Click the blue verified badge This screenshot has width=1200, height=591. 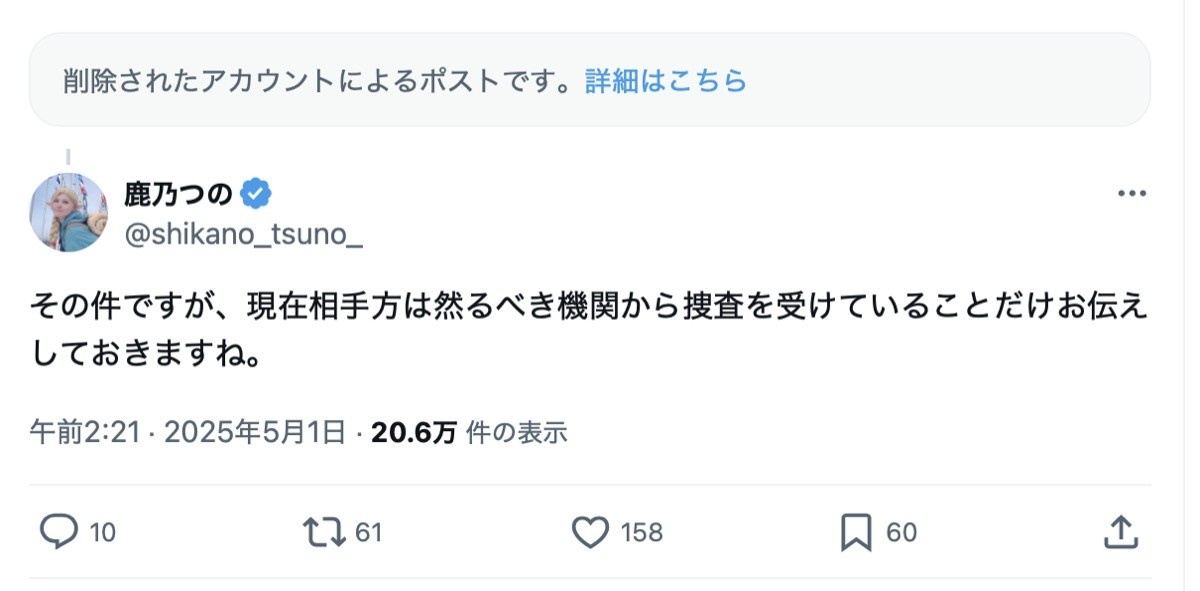pos(257,192)
